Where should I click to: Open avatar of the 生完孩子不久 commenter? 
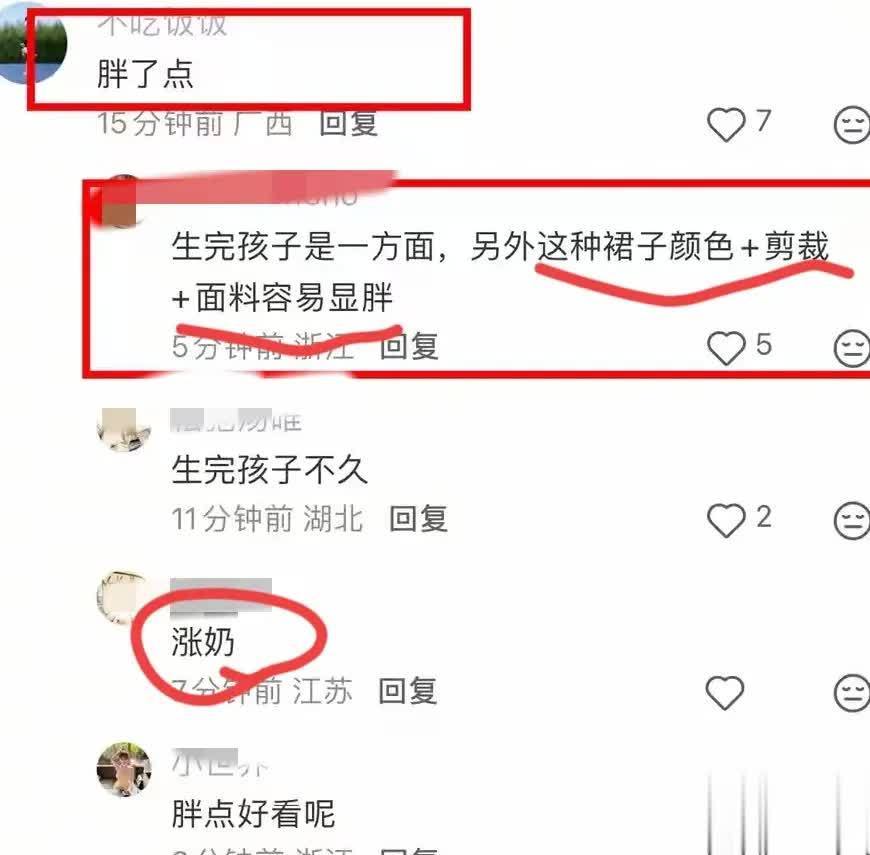coord(124,429)
